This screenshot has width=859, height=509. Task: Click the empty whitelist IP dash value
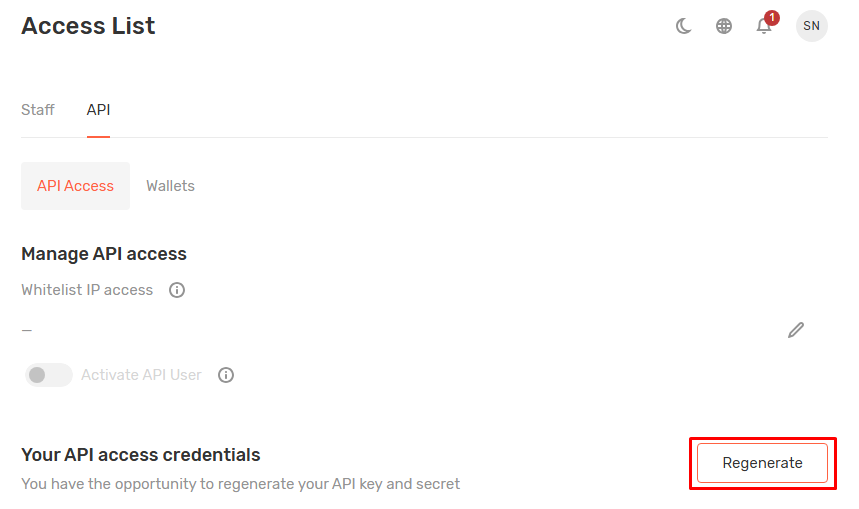(x=27, y=330)
